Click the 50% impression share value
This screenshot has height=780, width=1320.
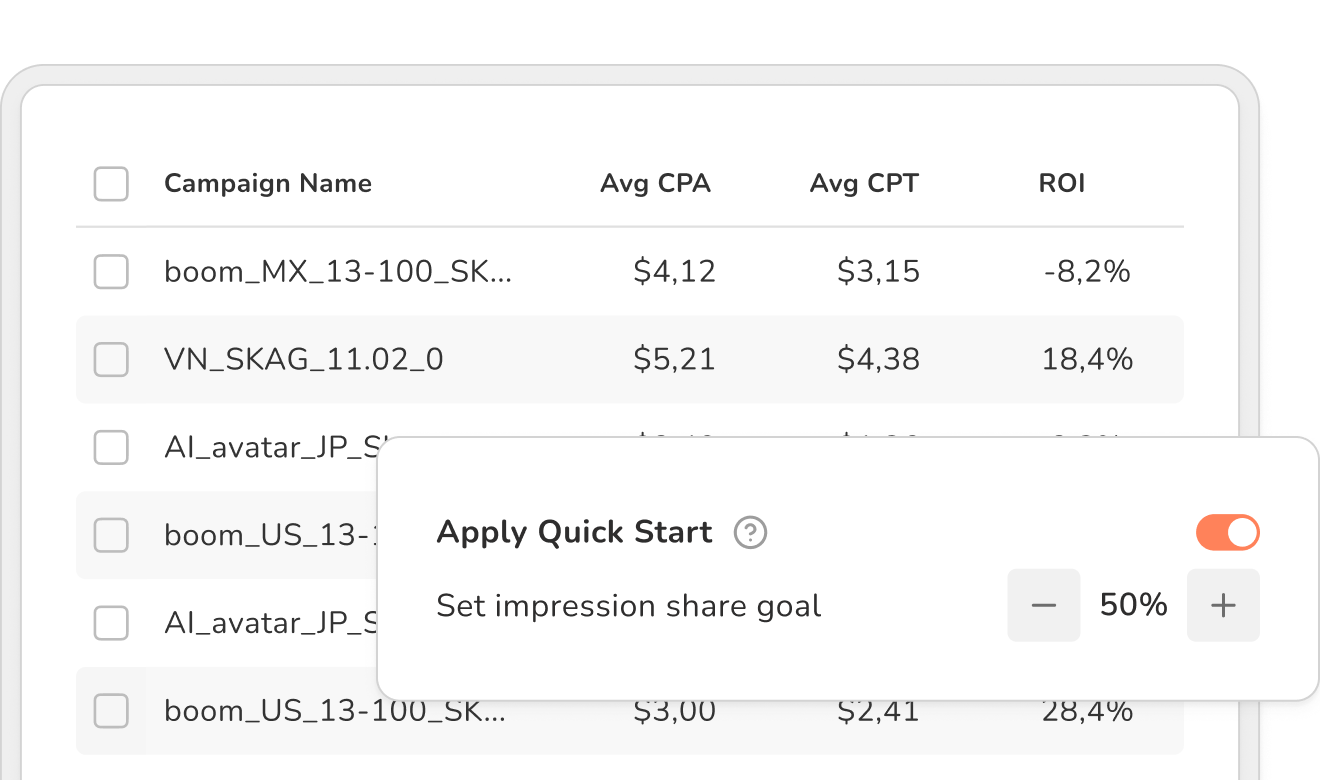(1133, 605)
